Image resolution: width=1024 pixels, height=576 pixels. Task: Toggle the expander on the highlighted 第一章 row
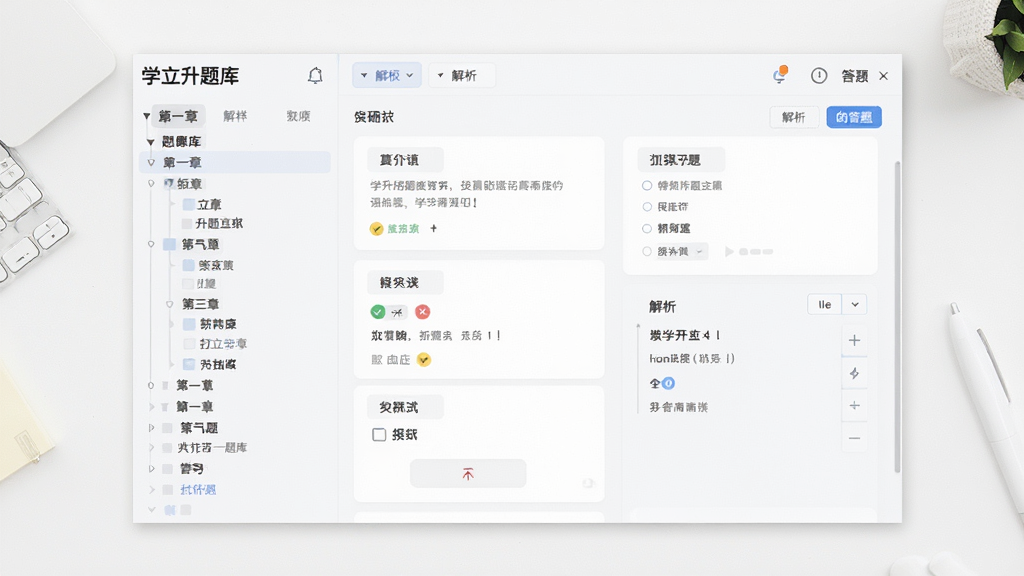pos(151,163)
